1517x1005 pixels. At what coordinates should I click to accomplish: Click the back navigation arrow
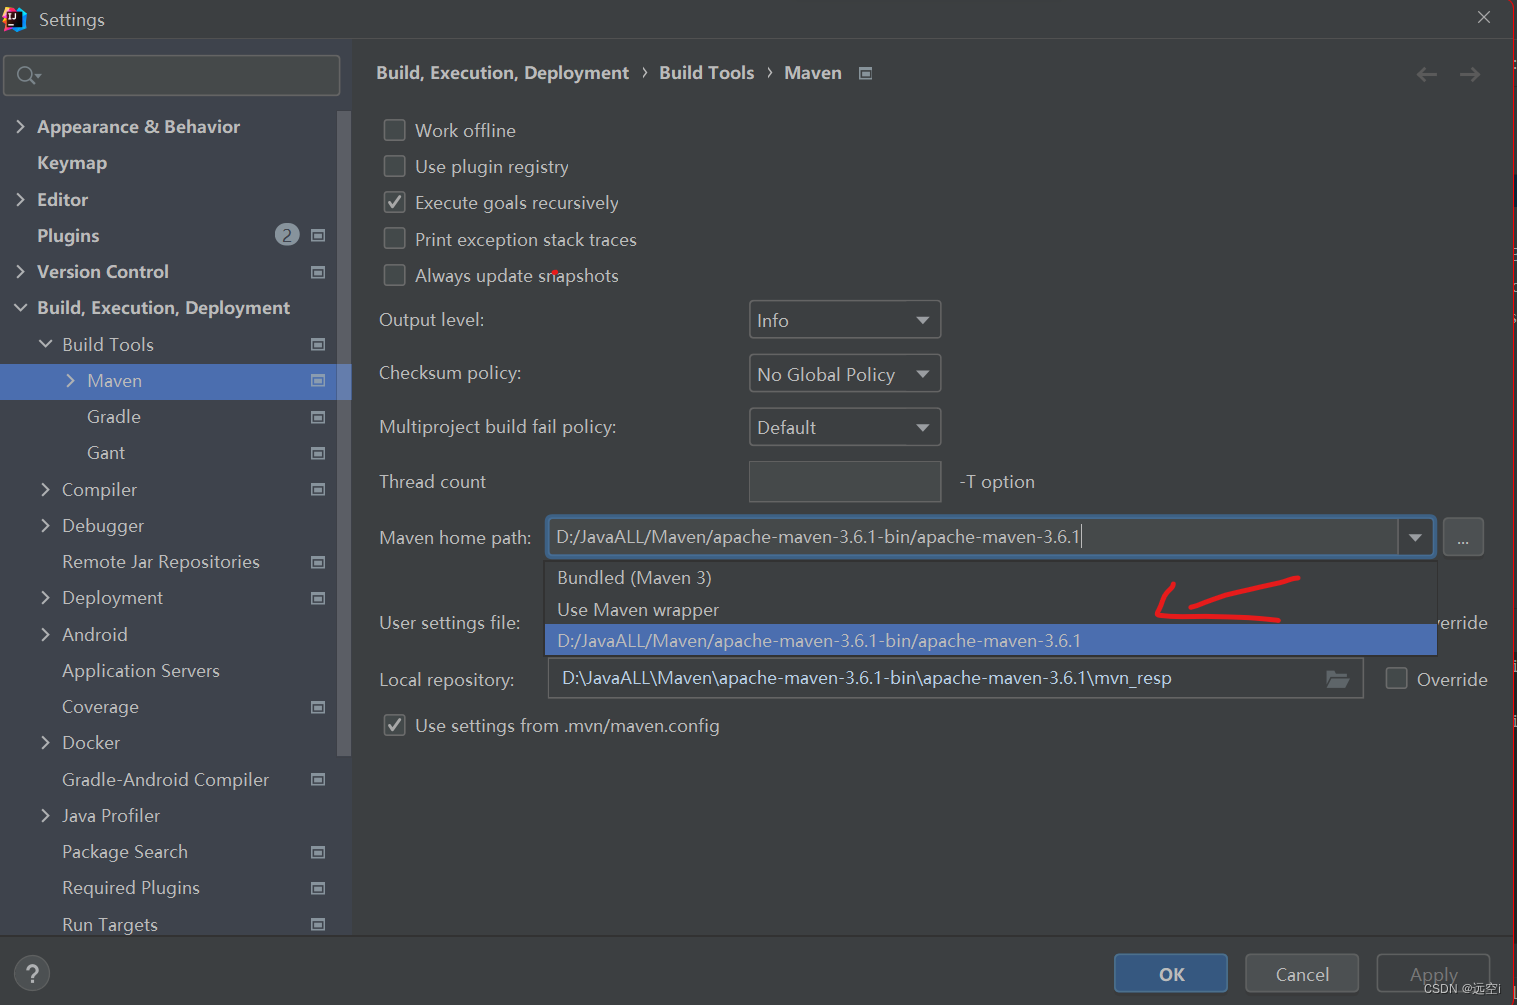coord(1427,73)
